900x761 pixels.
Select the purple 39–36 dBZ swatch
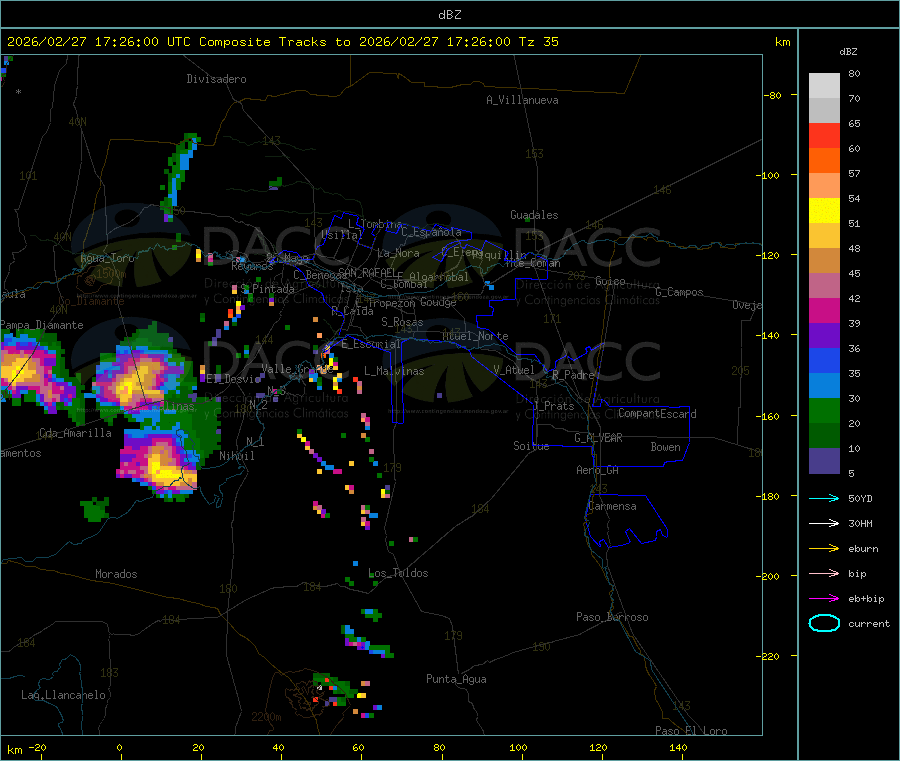pos(824,336)
